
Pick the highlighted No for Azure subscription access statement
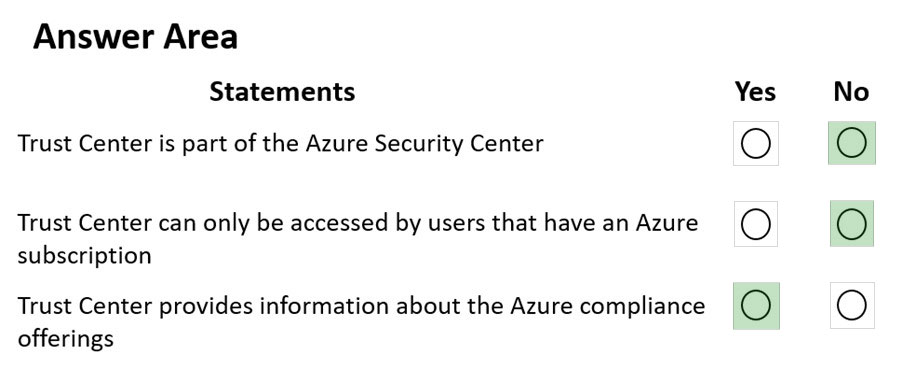(x=852, y=224)
